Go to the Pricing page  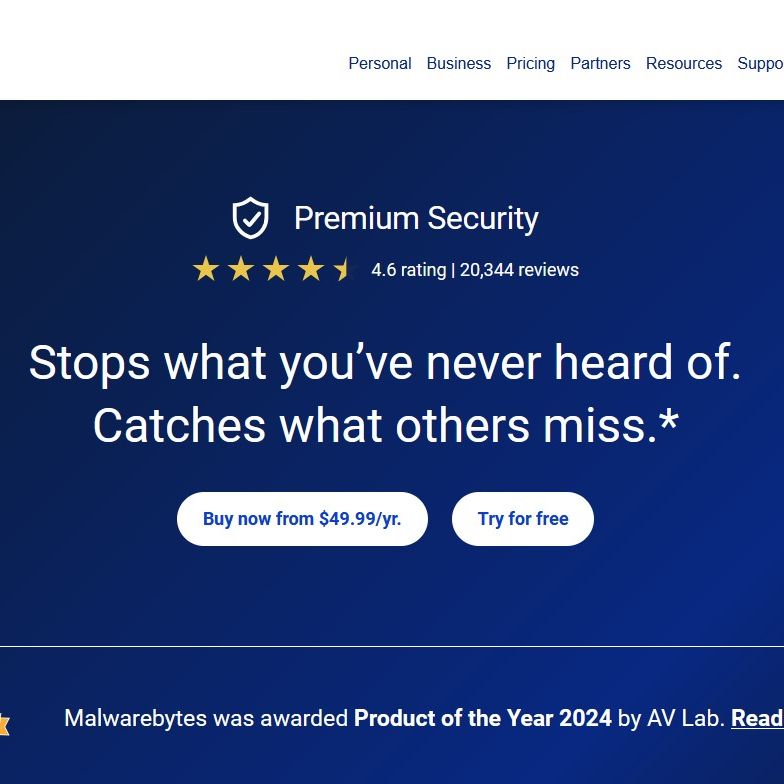tap(530, 63)
